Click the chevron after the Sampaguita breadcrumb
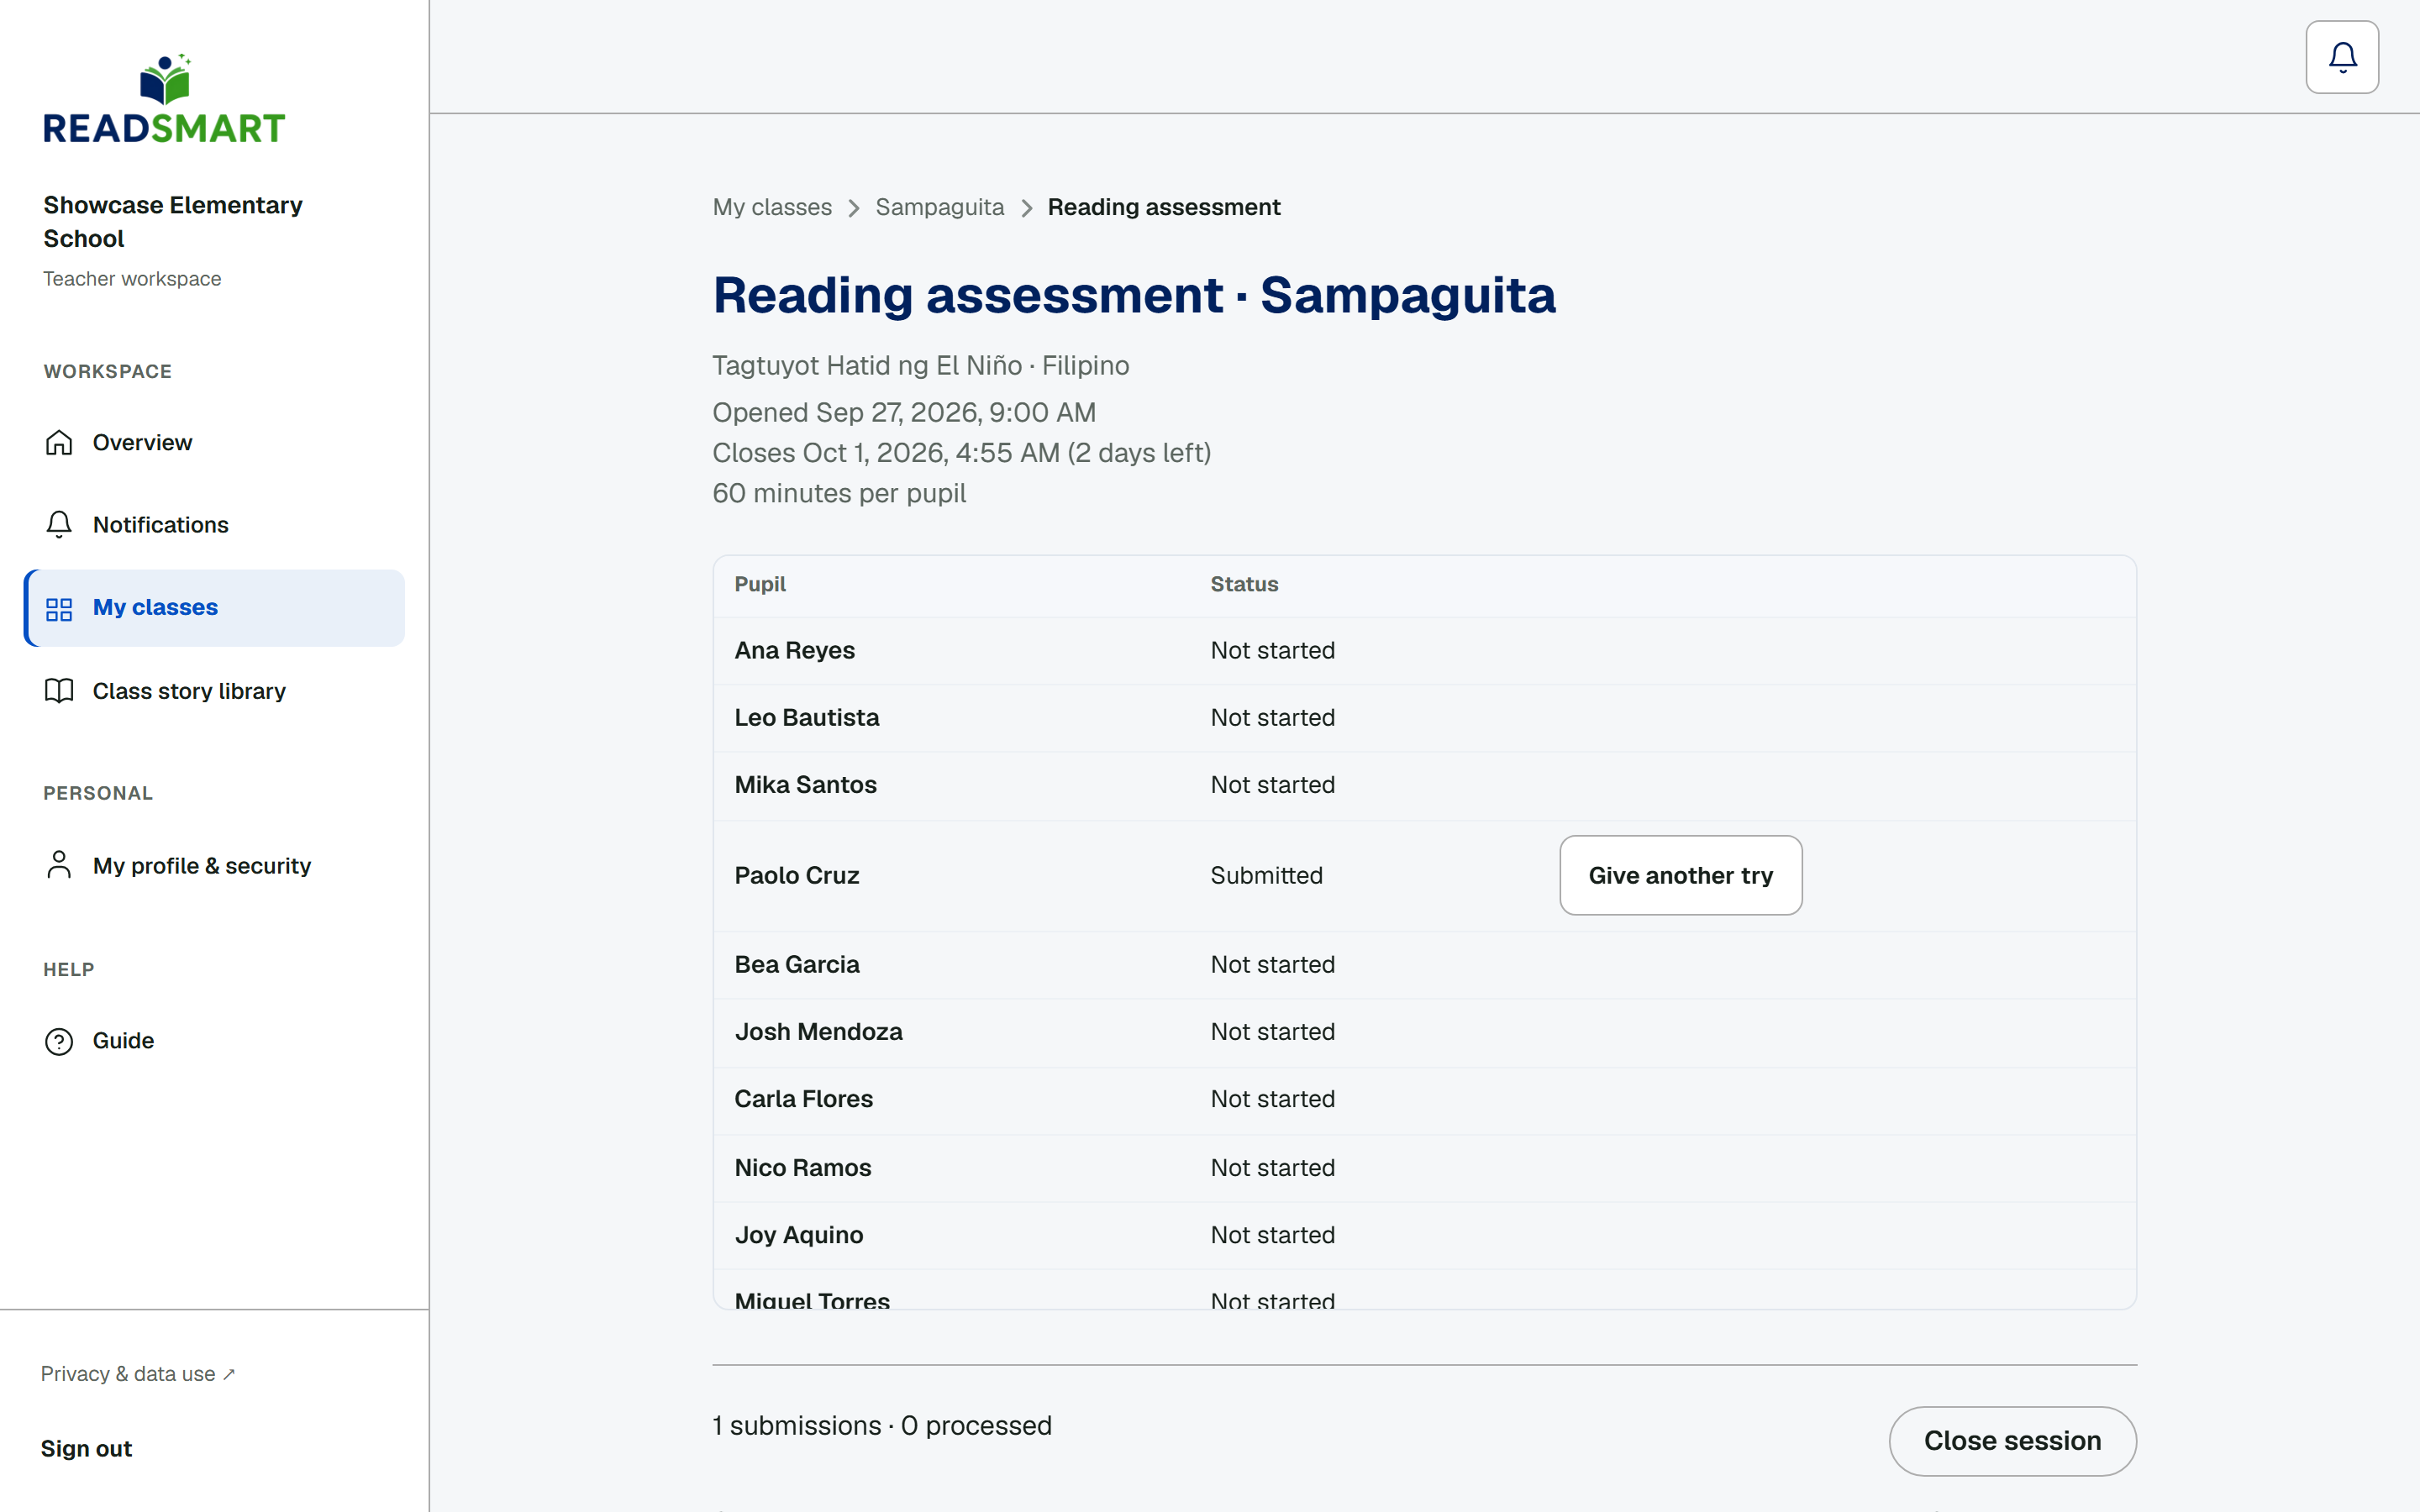 [1026, 208]
